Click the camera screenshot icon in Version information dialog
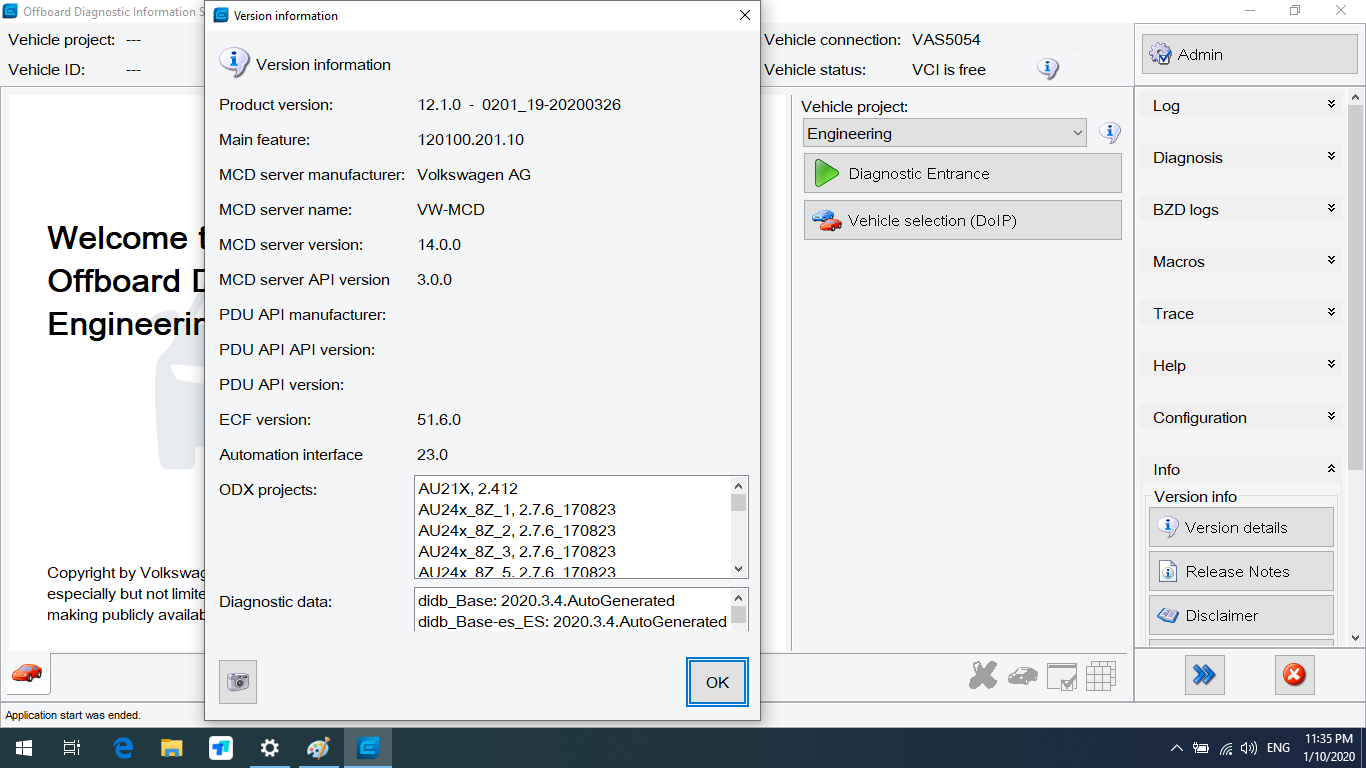 click(x=237, y=682)
